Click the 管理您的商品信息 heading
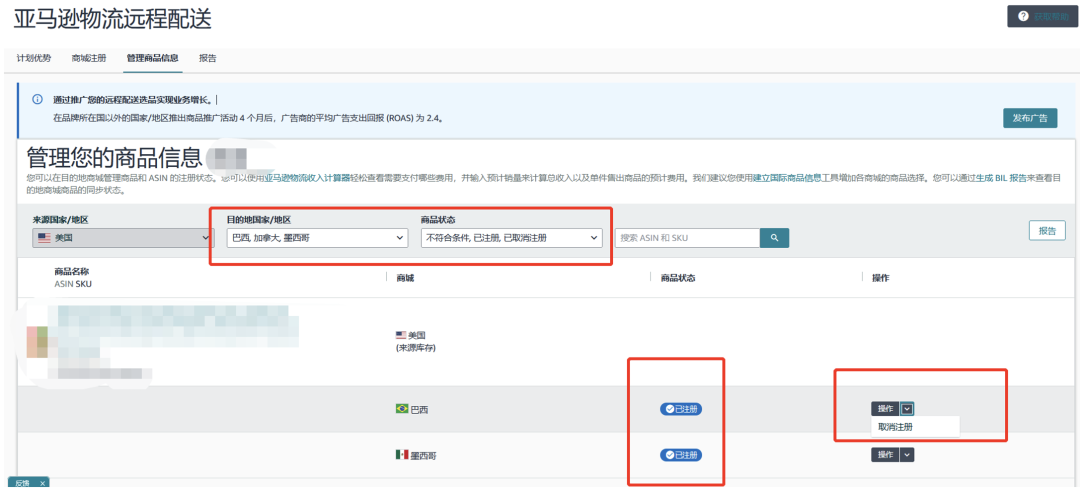 point(114,157)
